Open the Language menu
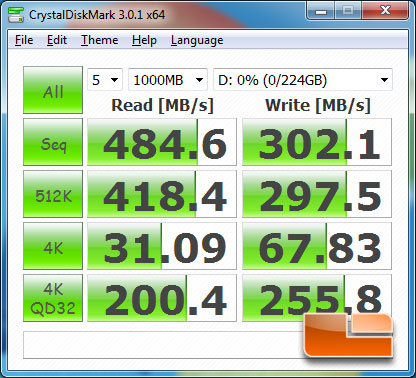Screen dimensions: 416x378 (197, 40)
